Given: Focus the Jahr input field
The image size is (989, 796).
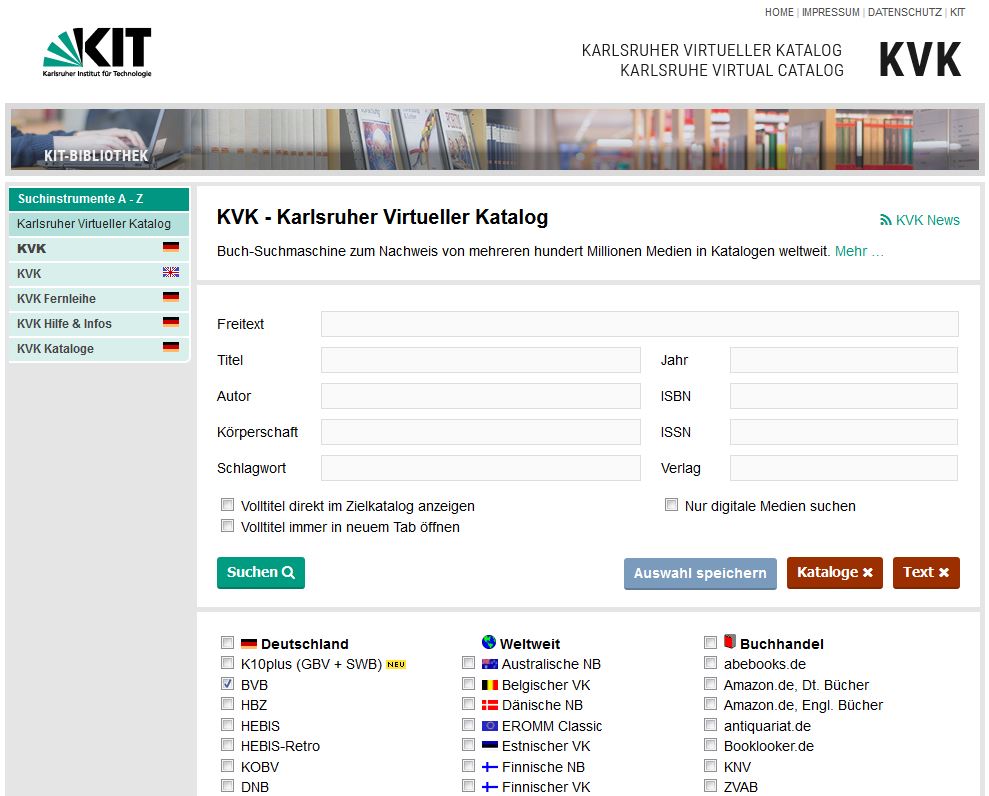Looking at the screenshot, I should click(x=844, y=360).
